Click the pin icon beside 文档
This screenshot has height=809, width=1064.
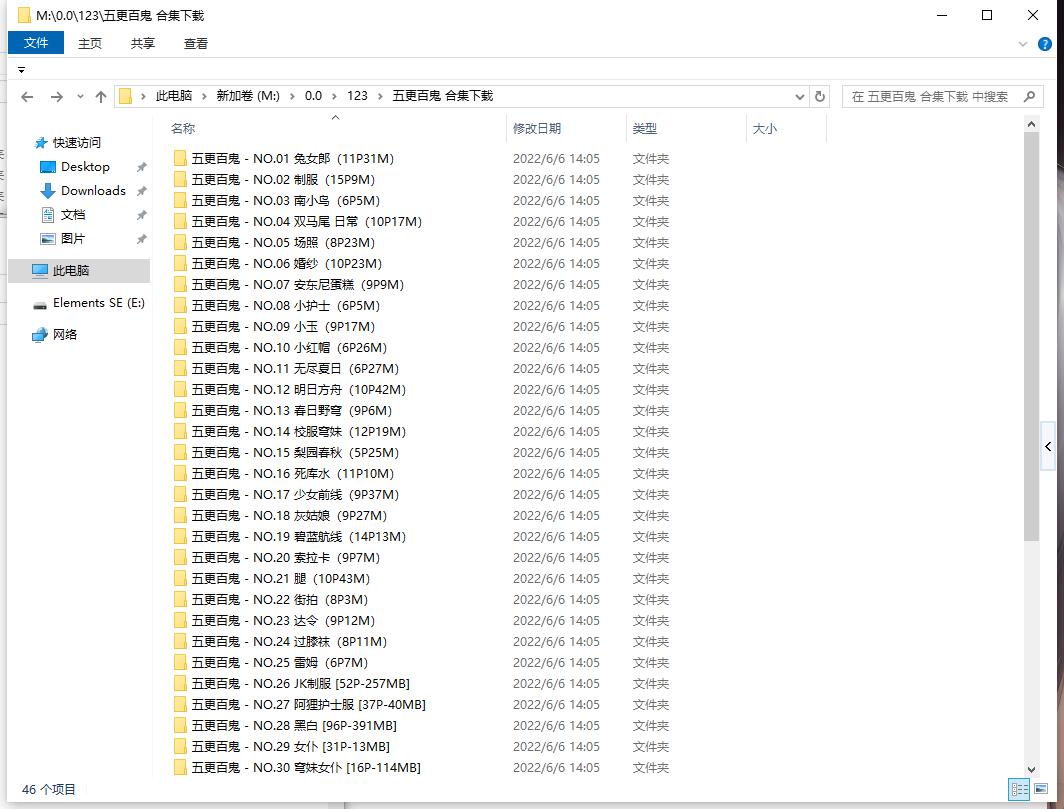pos(141,215)
